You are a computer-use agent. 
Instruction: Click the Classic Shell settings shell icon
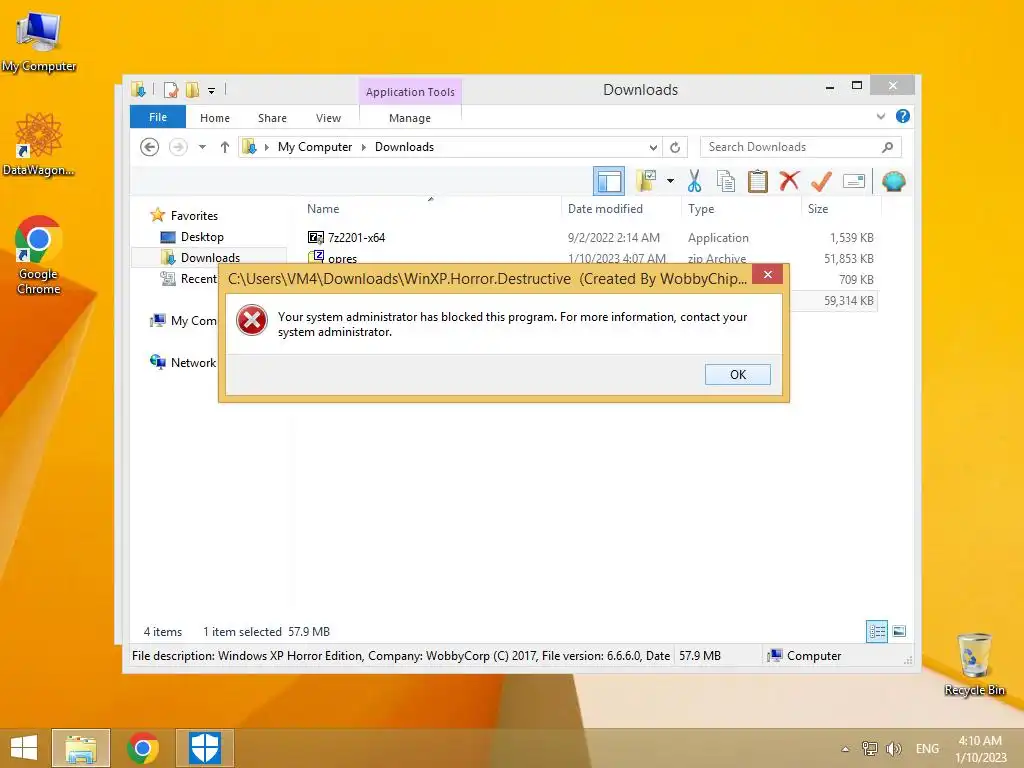[x=893, y=181]
